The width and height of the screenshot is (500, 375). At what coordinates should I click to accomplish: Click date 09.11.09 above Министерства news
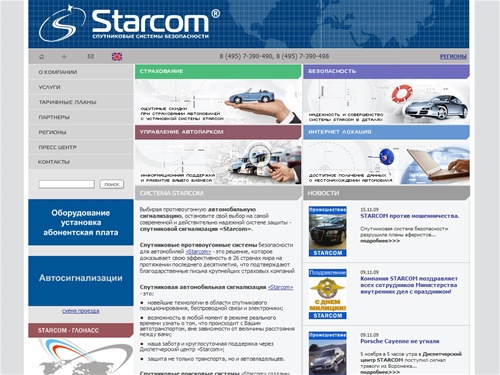369,272
